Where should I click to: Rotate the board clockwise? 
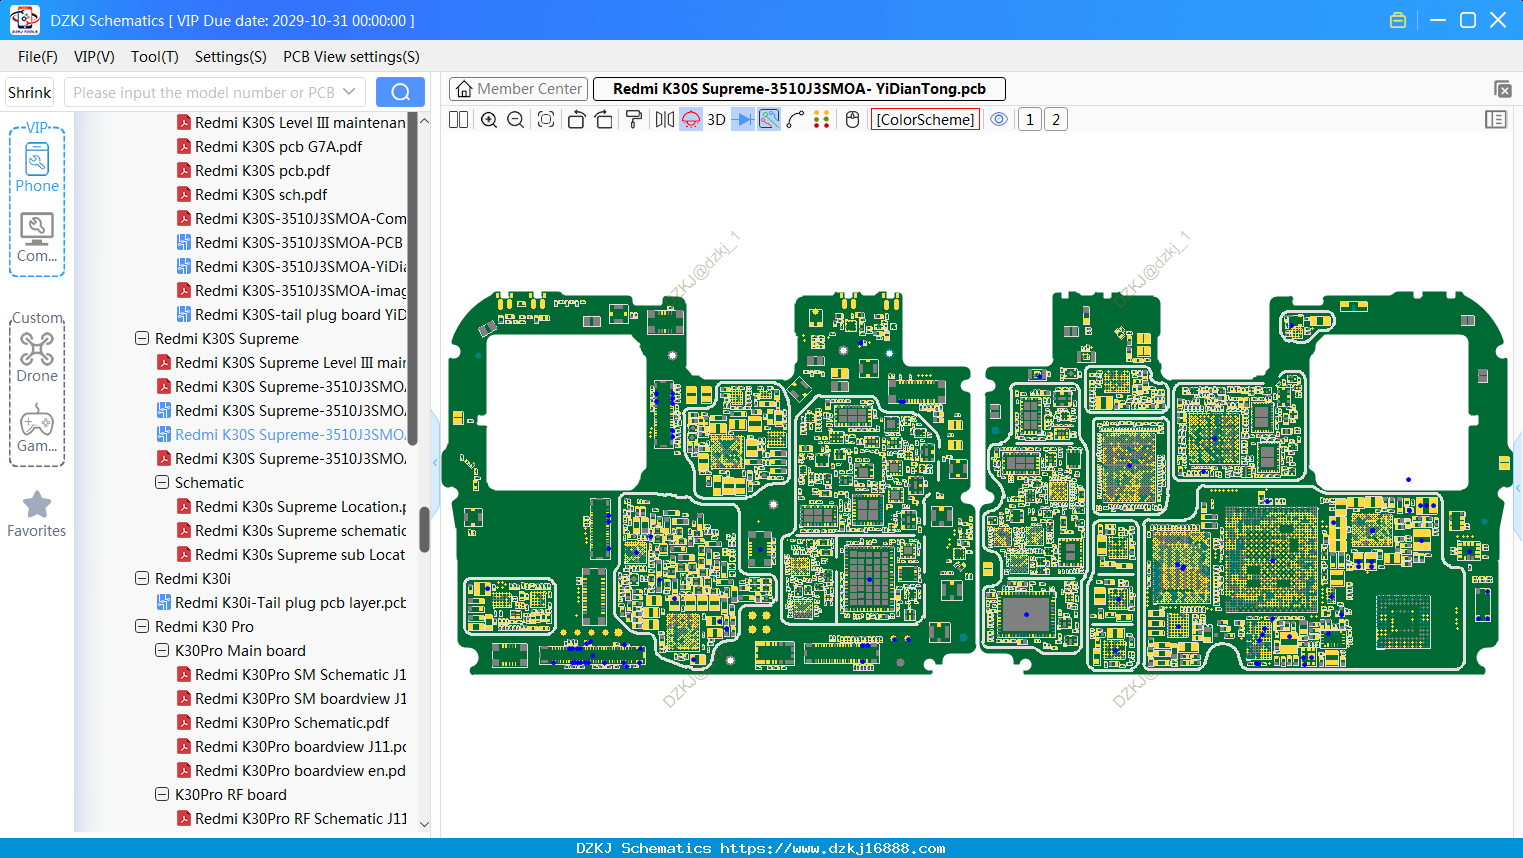coord(604,120)
